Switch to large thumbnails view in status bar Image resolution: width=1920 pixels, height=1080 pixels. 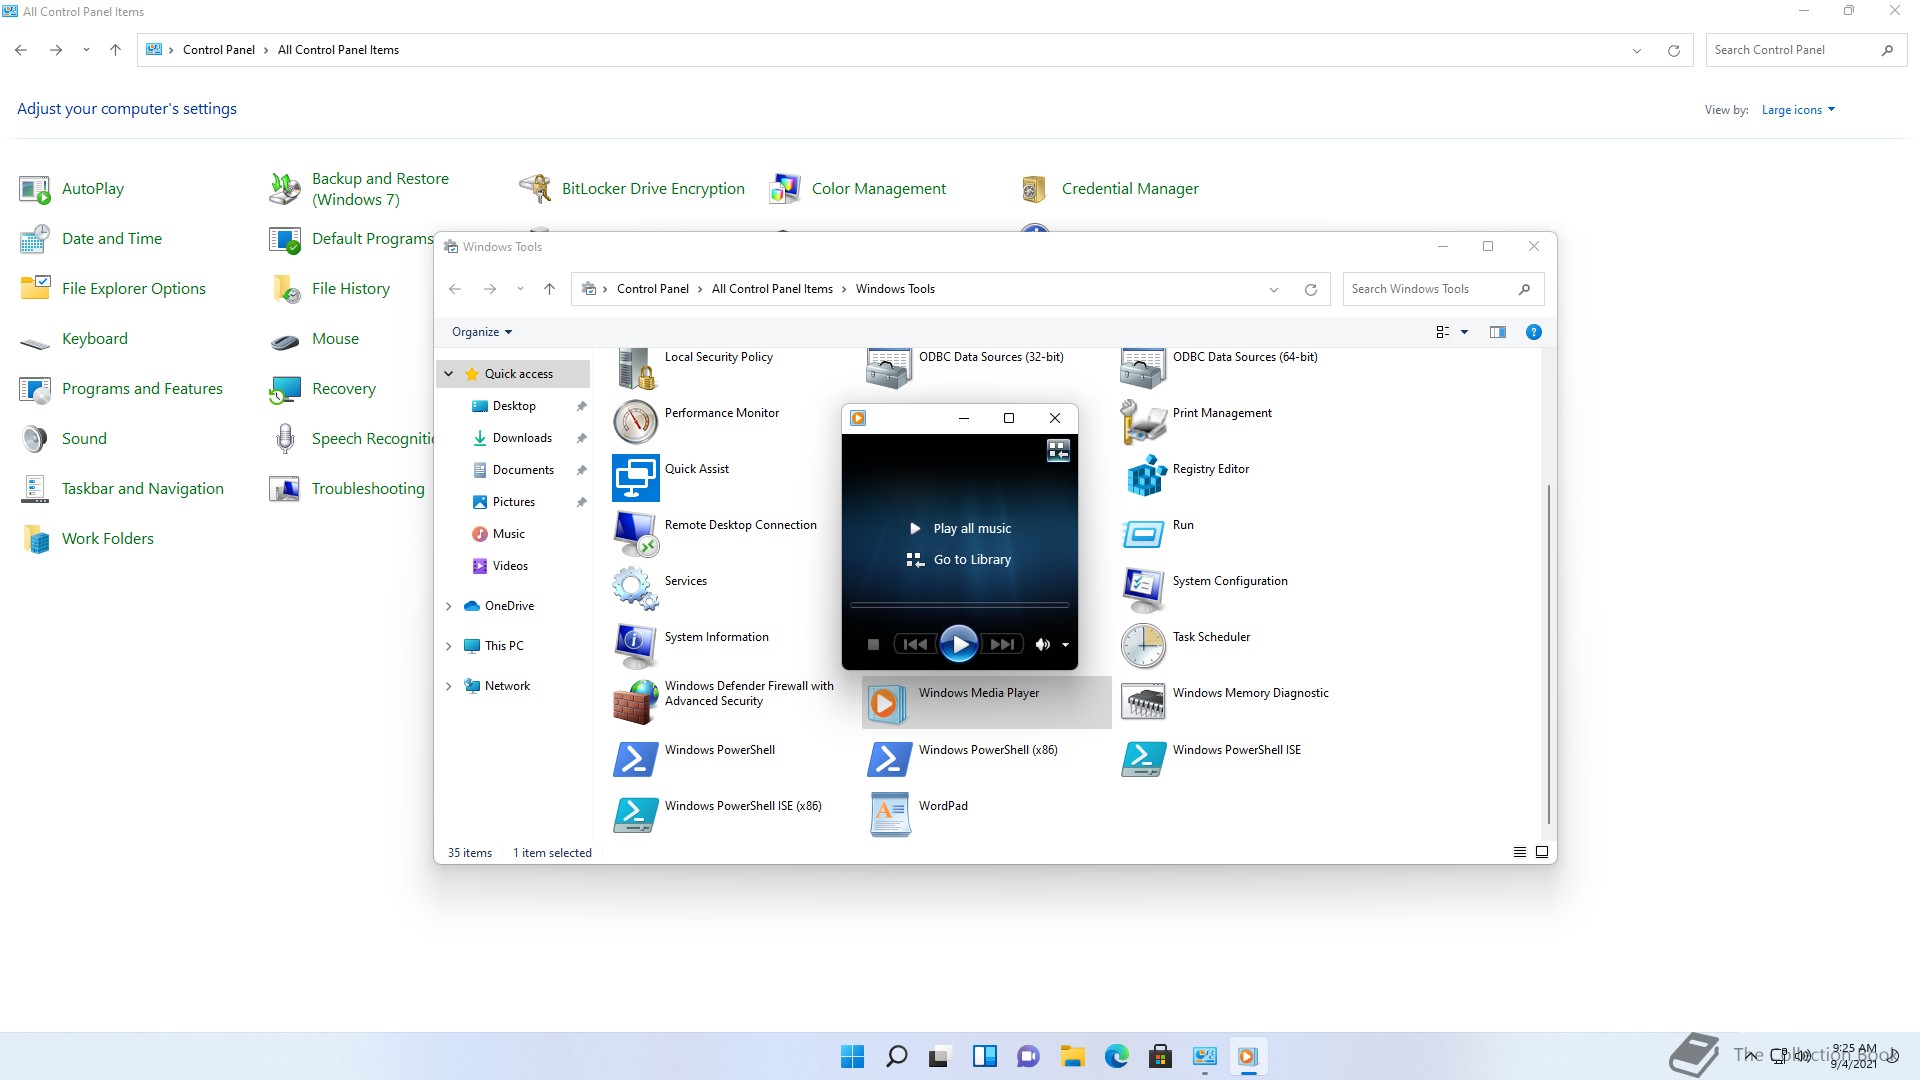pyautogui.click(x=1542, y=852)
